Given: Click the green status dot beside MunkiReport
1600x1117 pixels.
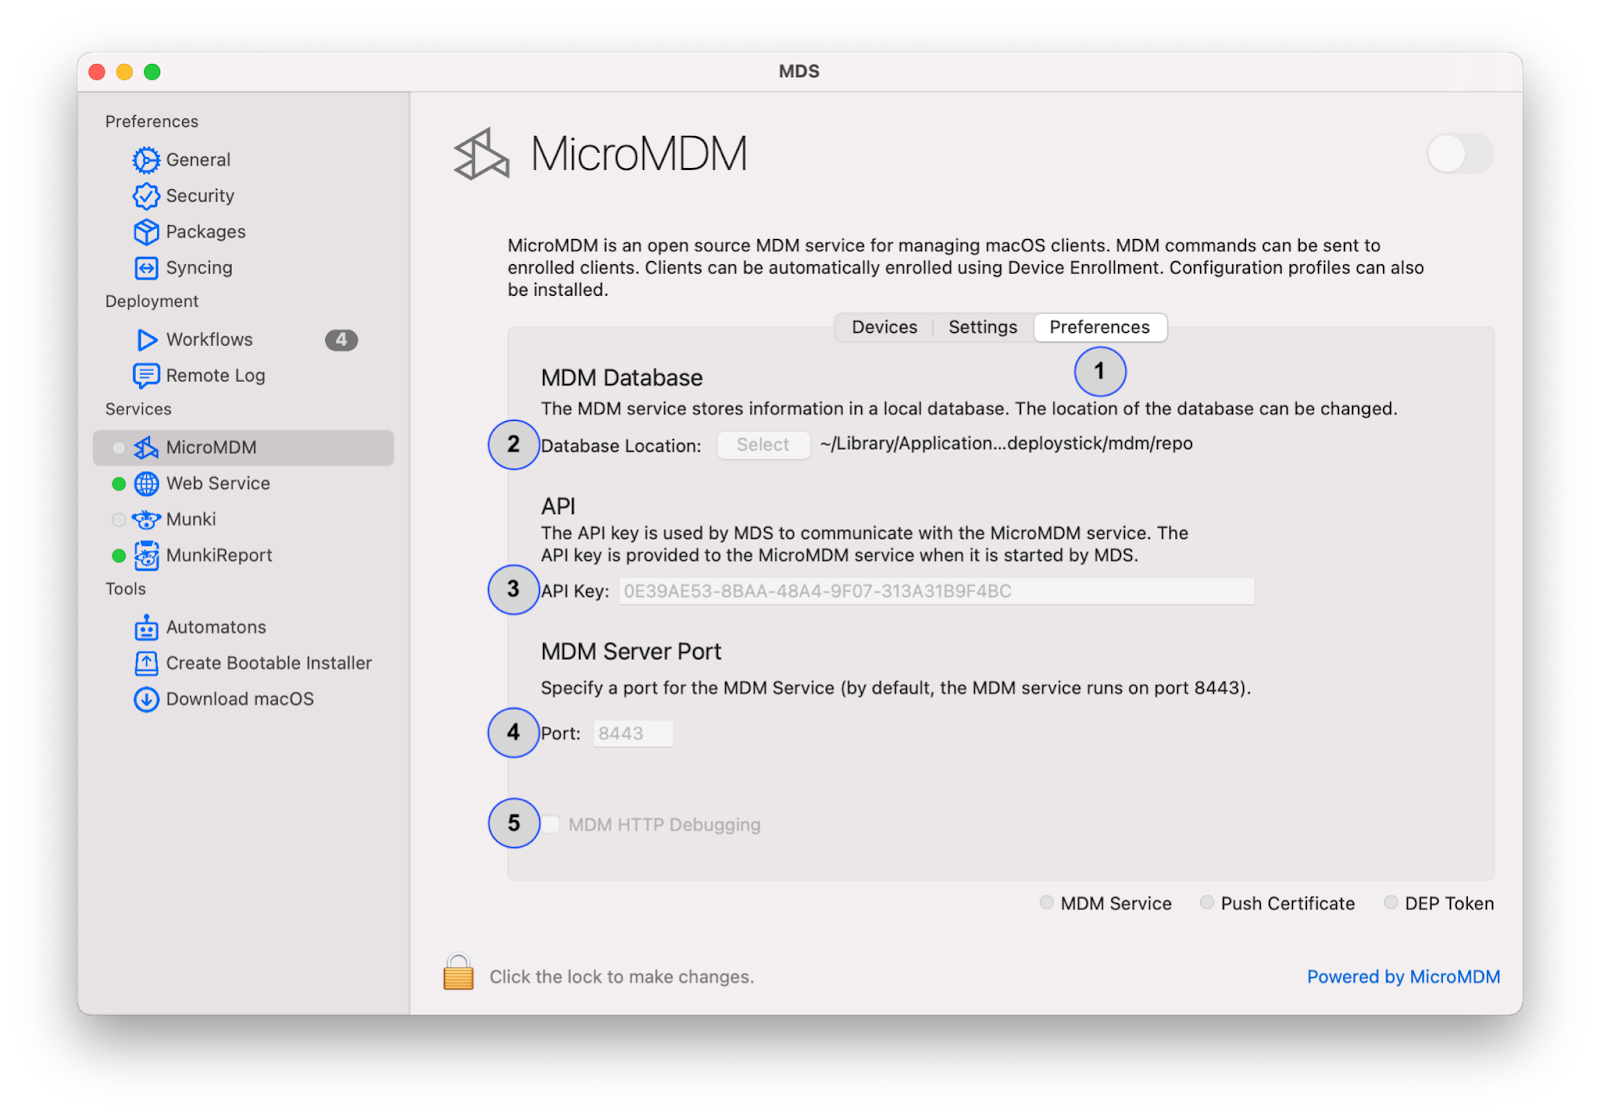Looking at the screenshot, I should (119, 556).
